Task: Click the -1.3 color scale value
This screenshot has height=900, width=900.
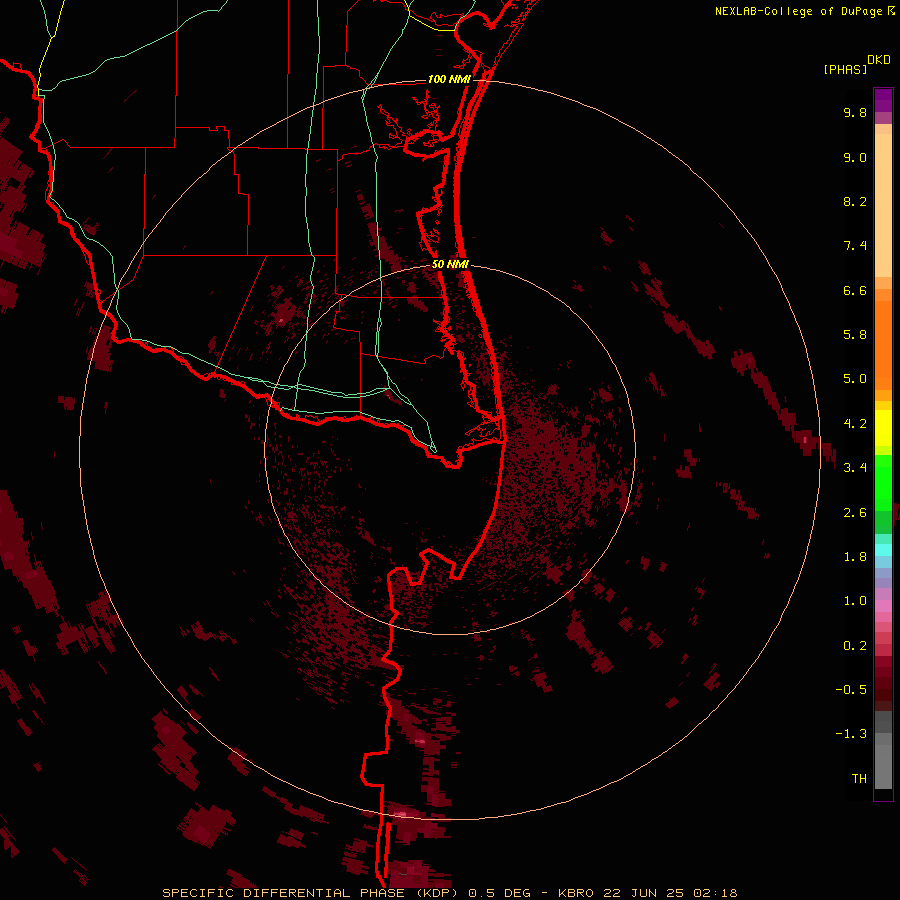Action: coord(851,734)
